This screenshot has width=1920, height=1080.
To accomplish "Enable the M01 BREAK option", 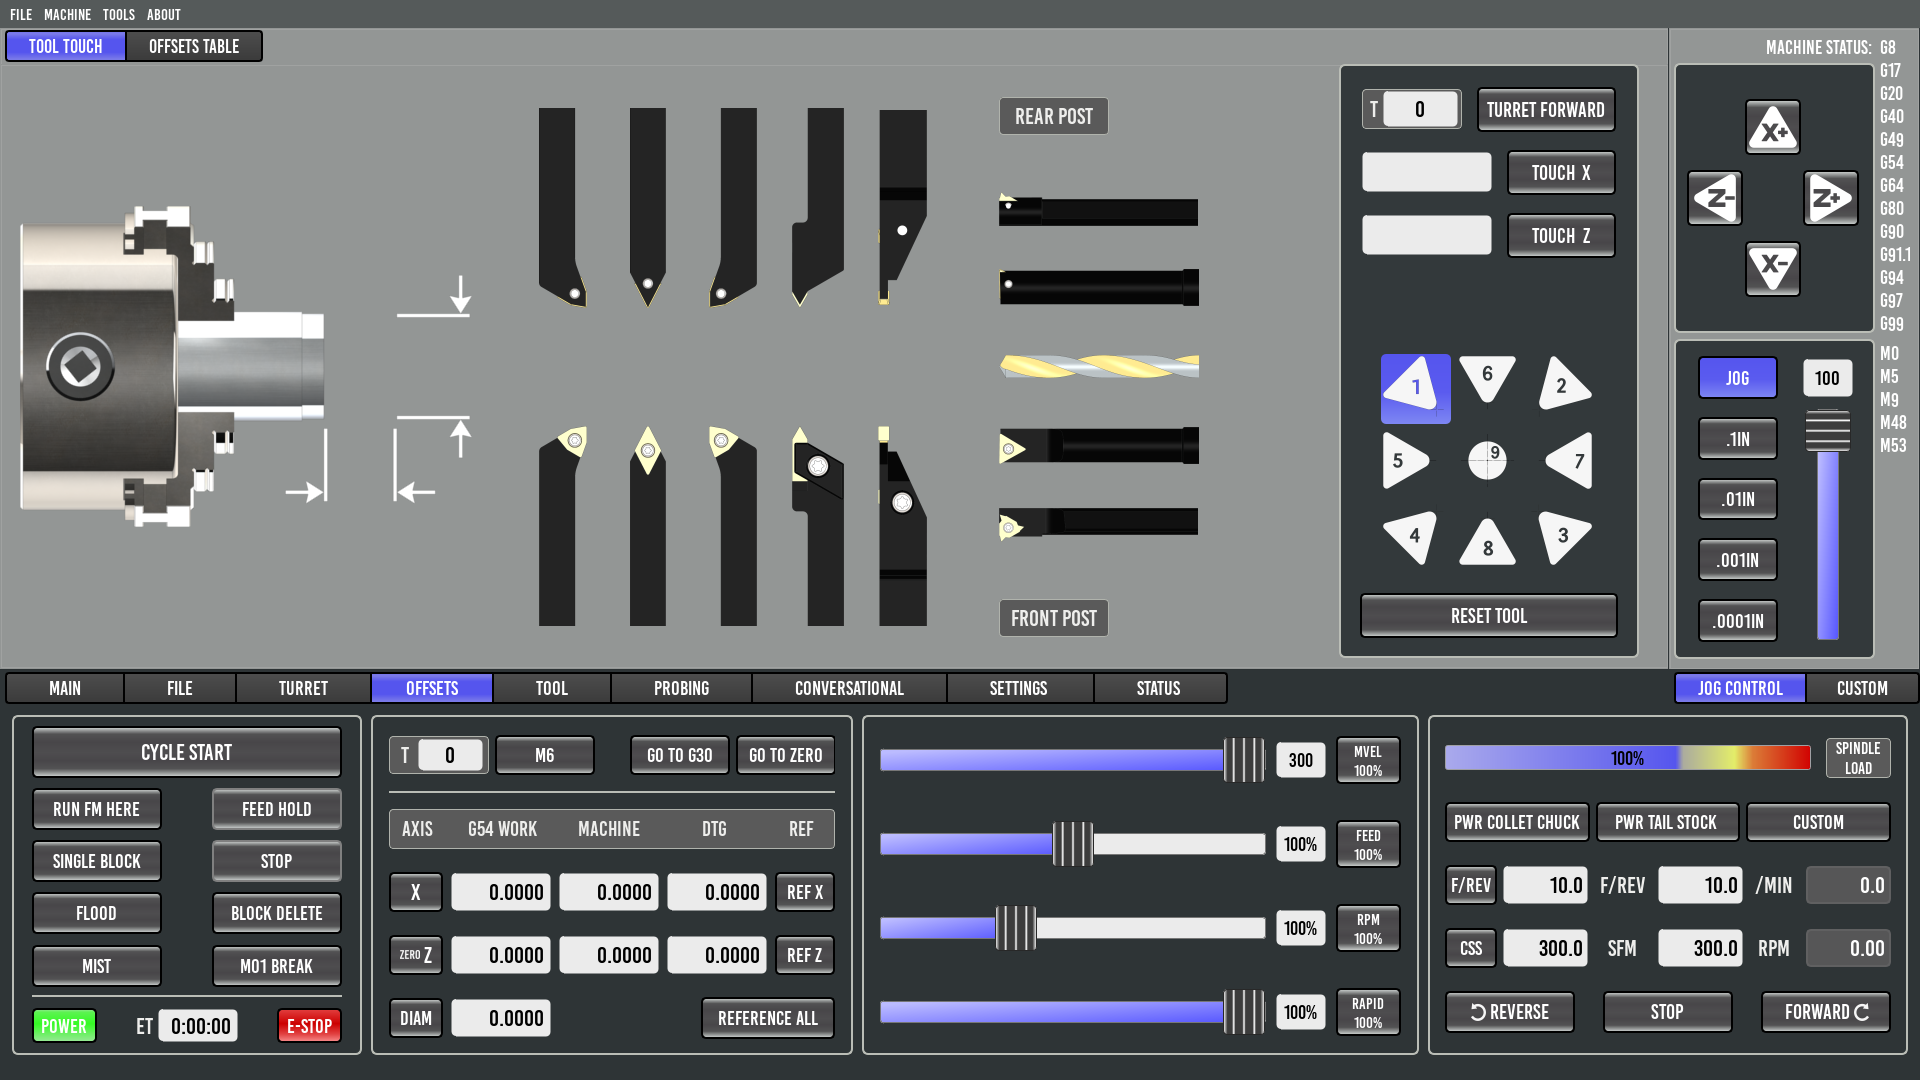I will [276, 966].
